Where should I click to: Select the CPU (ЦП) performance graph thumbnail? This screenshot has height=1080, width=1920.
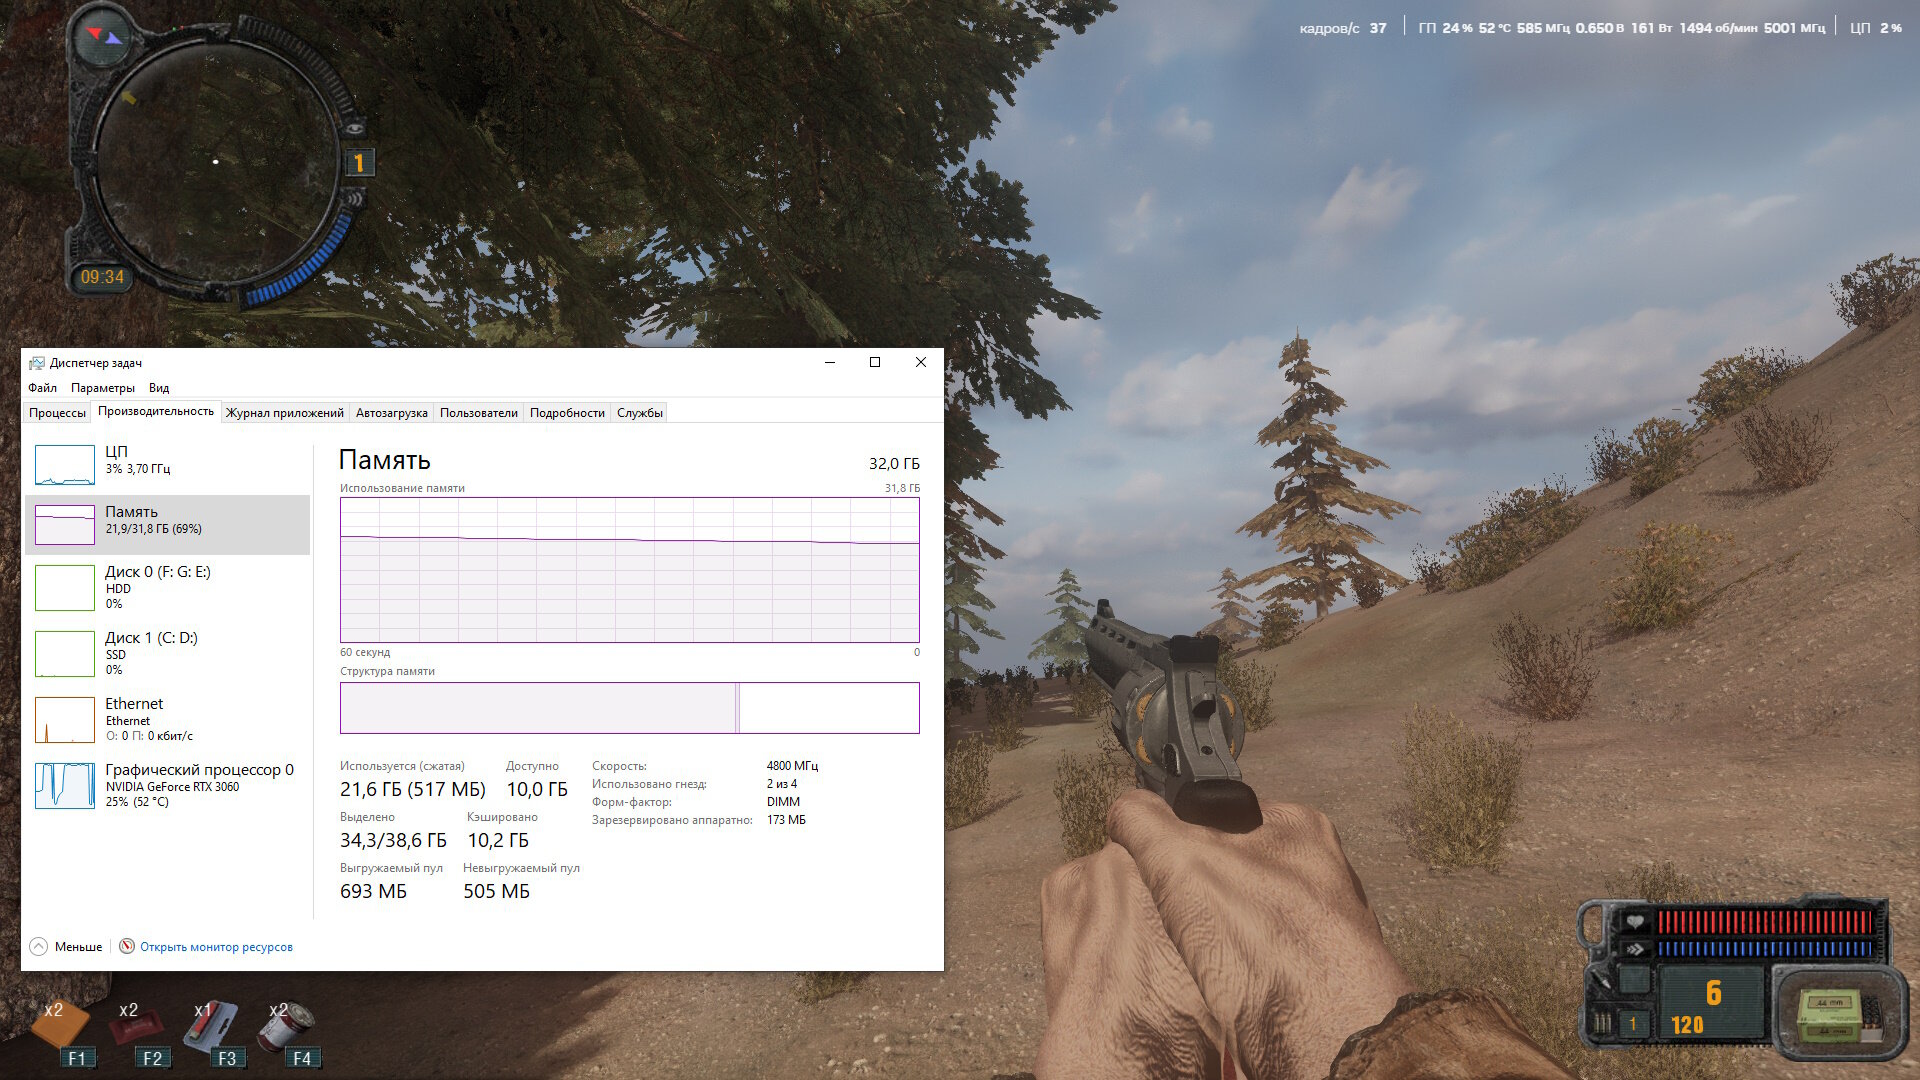click(65, 465)
